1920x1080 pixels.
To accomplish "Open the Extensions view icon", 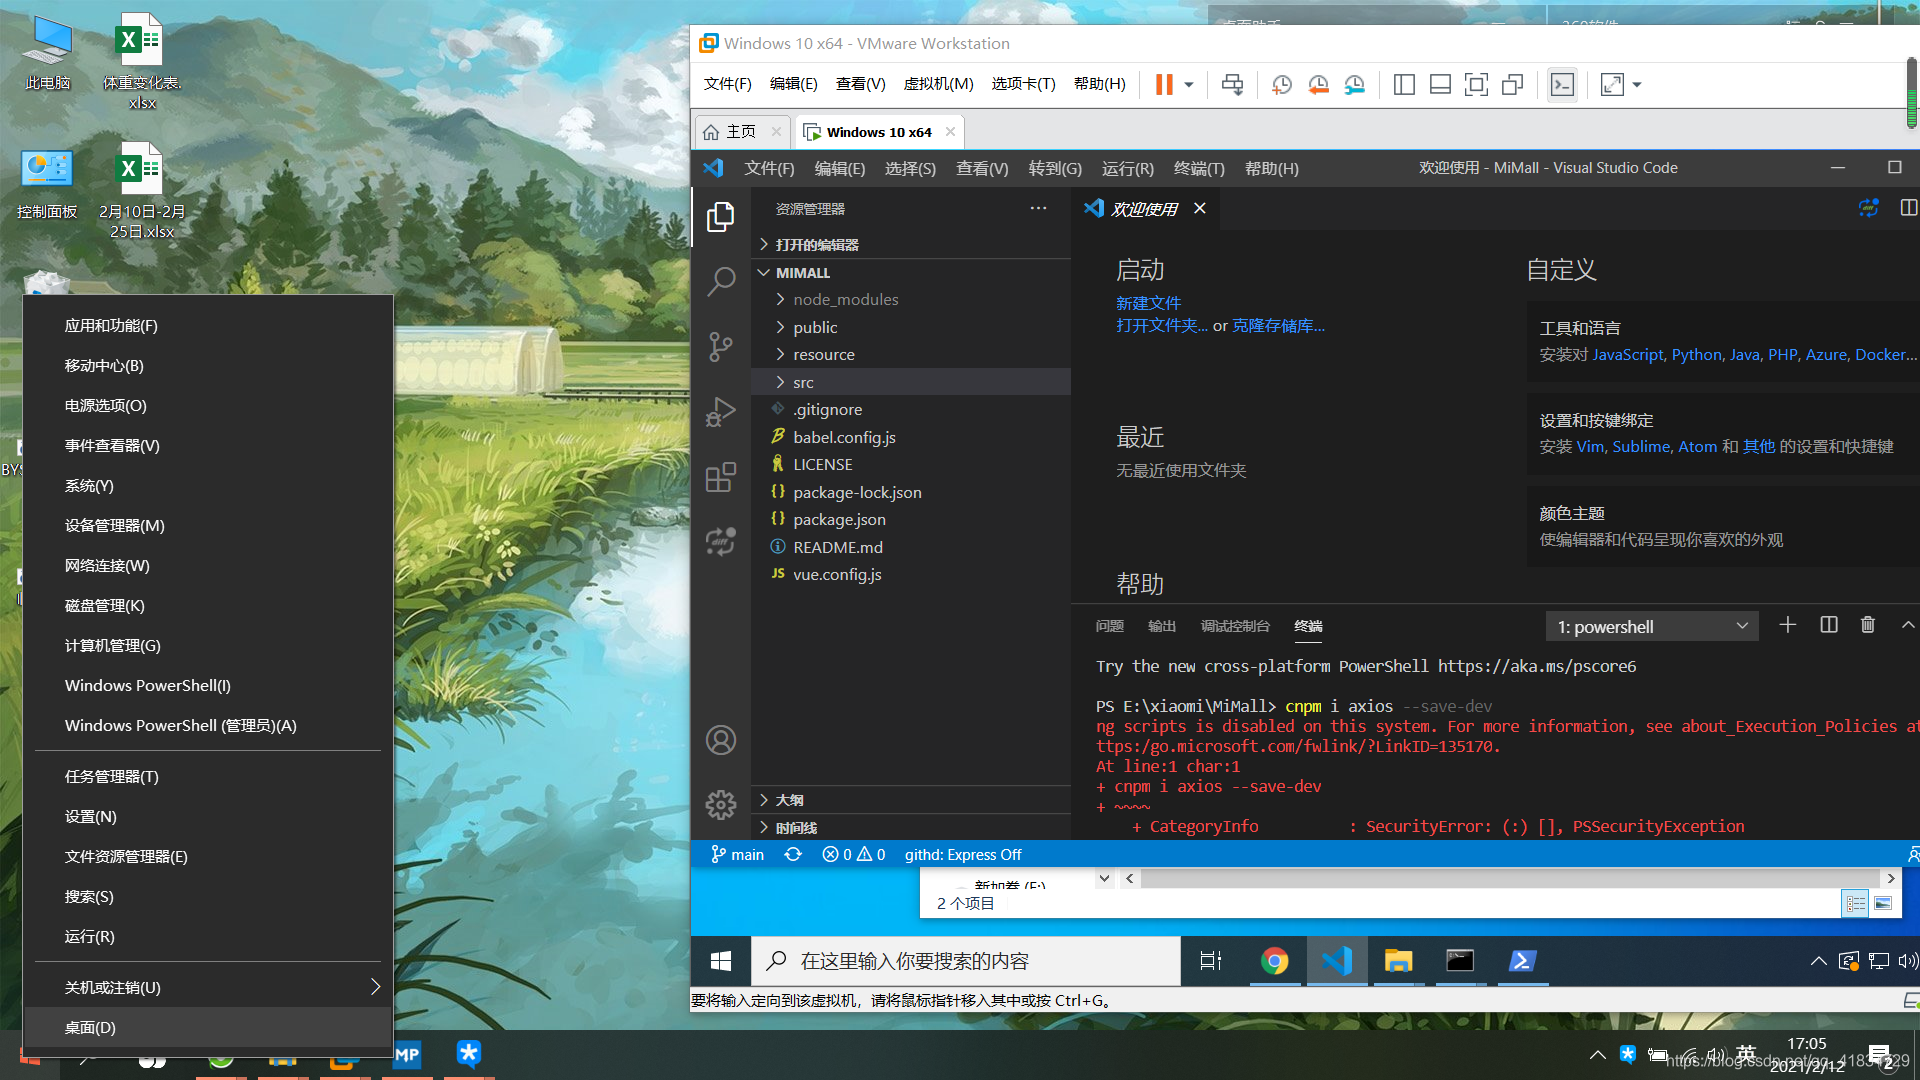I will 720,477.
